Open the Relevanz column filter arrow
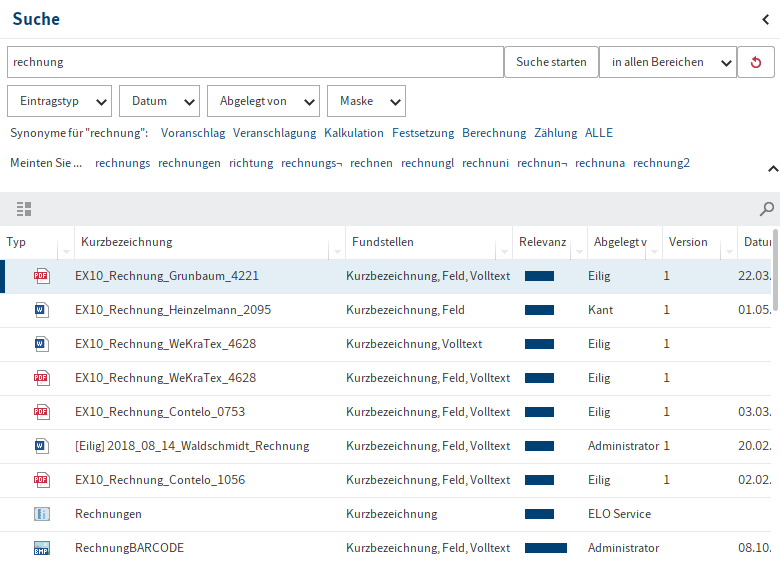 (579, 252)
